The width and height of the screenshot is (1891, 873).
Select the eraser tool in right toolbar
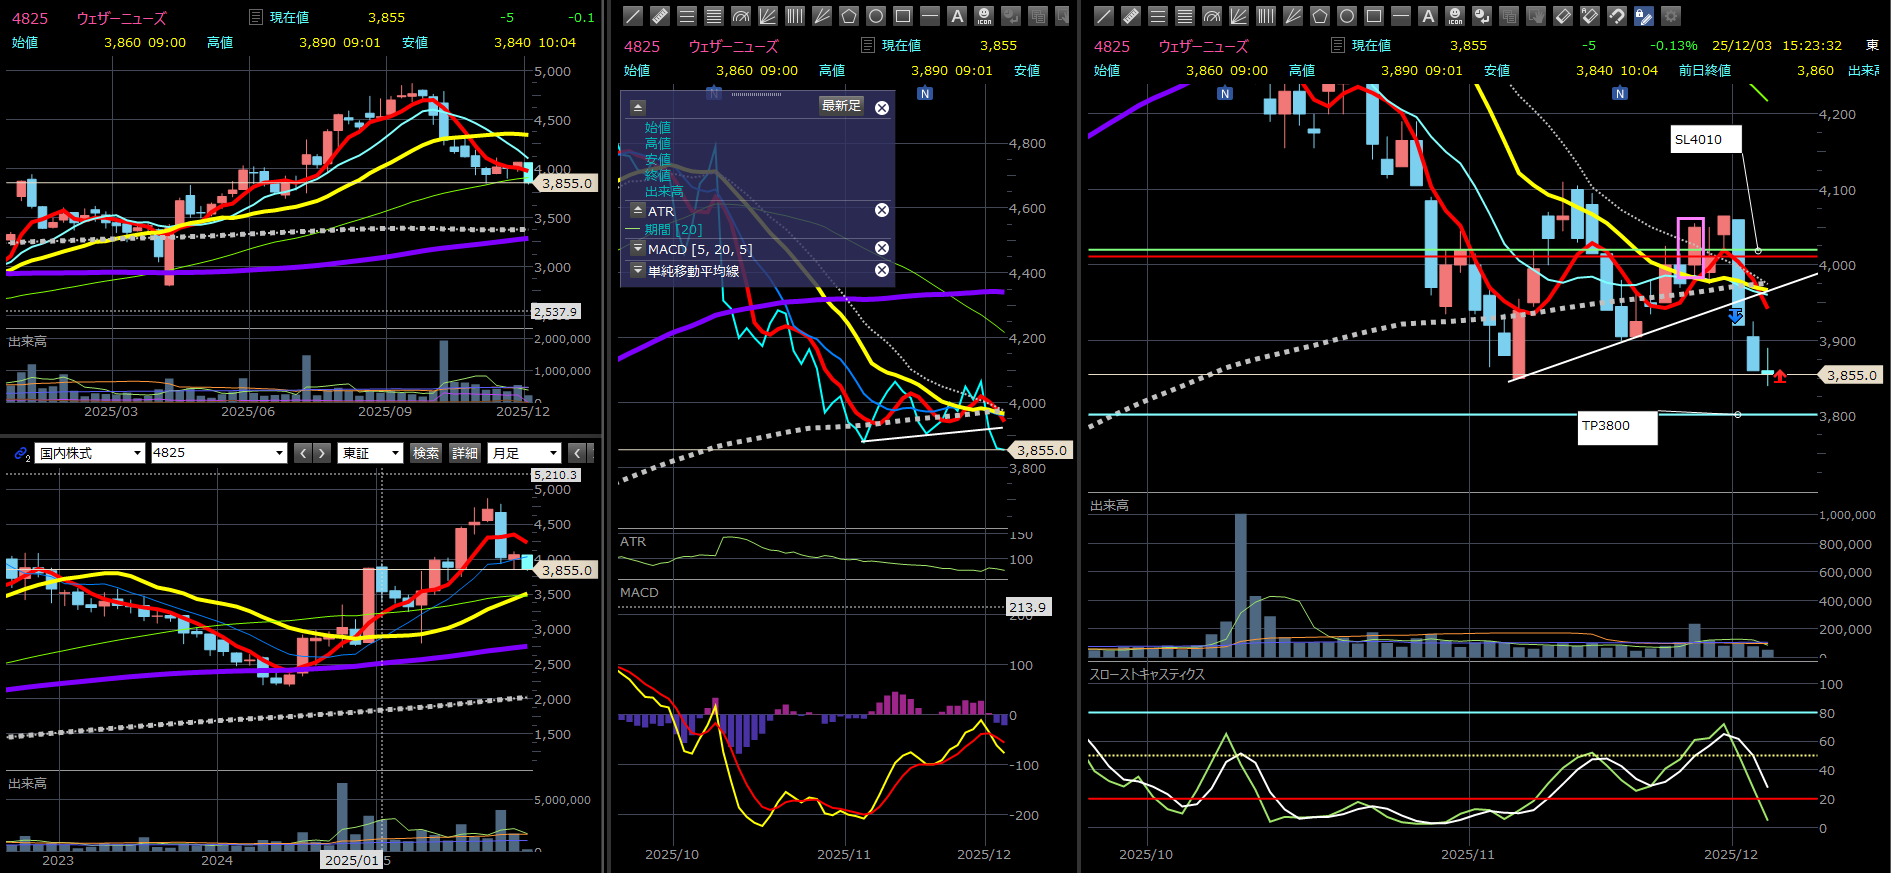[x=1563, y=16]
